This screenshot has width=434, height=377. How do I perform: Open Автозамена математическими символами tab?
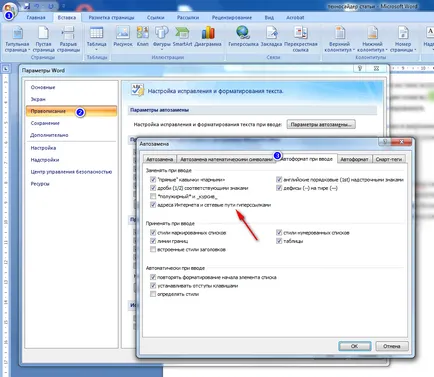(x=226, y=159)
